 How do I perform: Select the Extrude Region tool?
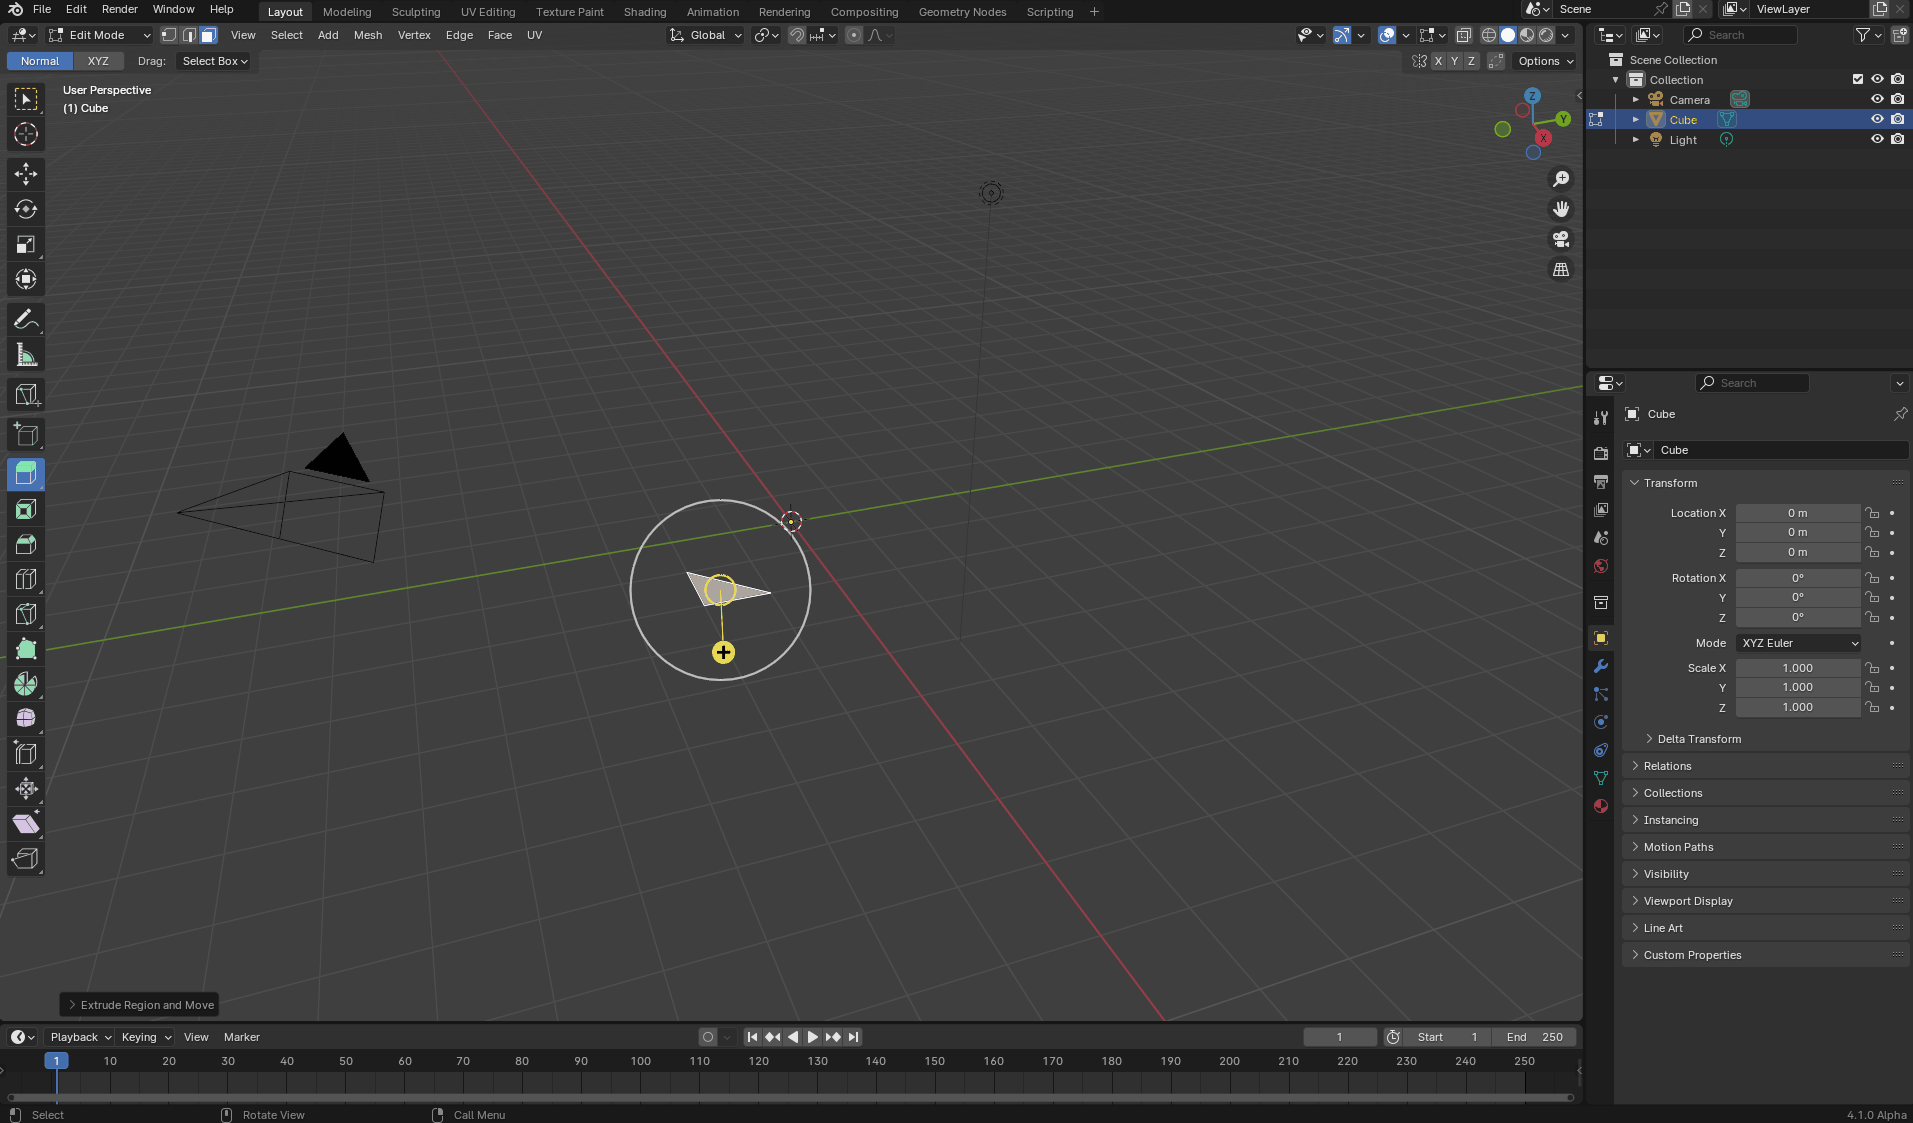[x=26, y=473]
